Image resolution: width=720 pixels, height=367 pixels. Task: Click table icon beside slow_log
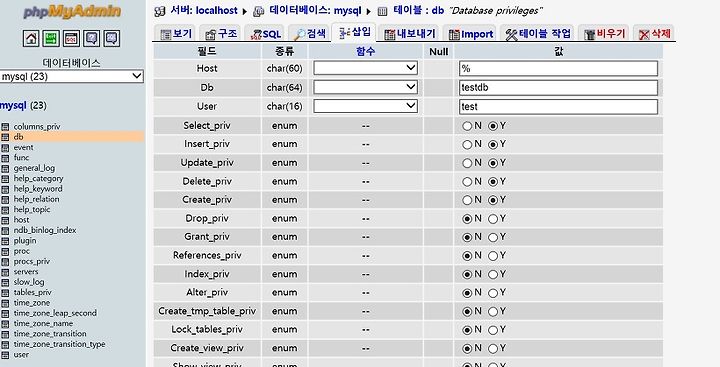[x=5, y=282]
